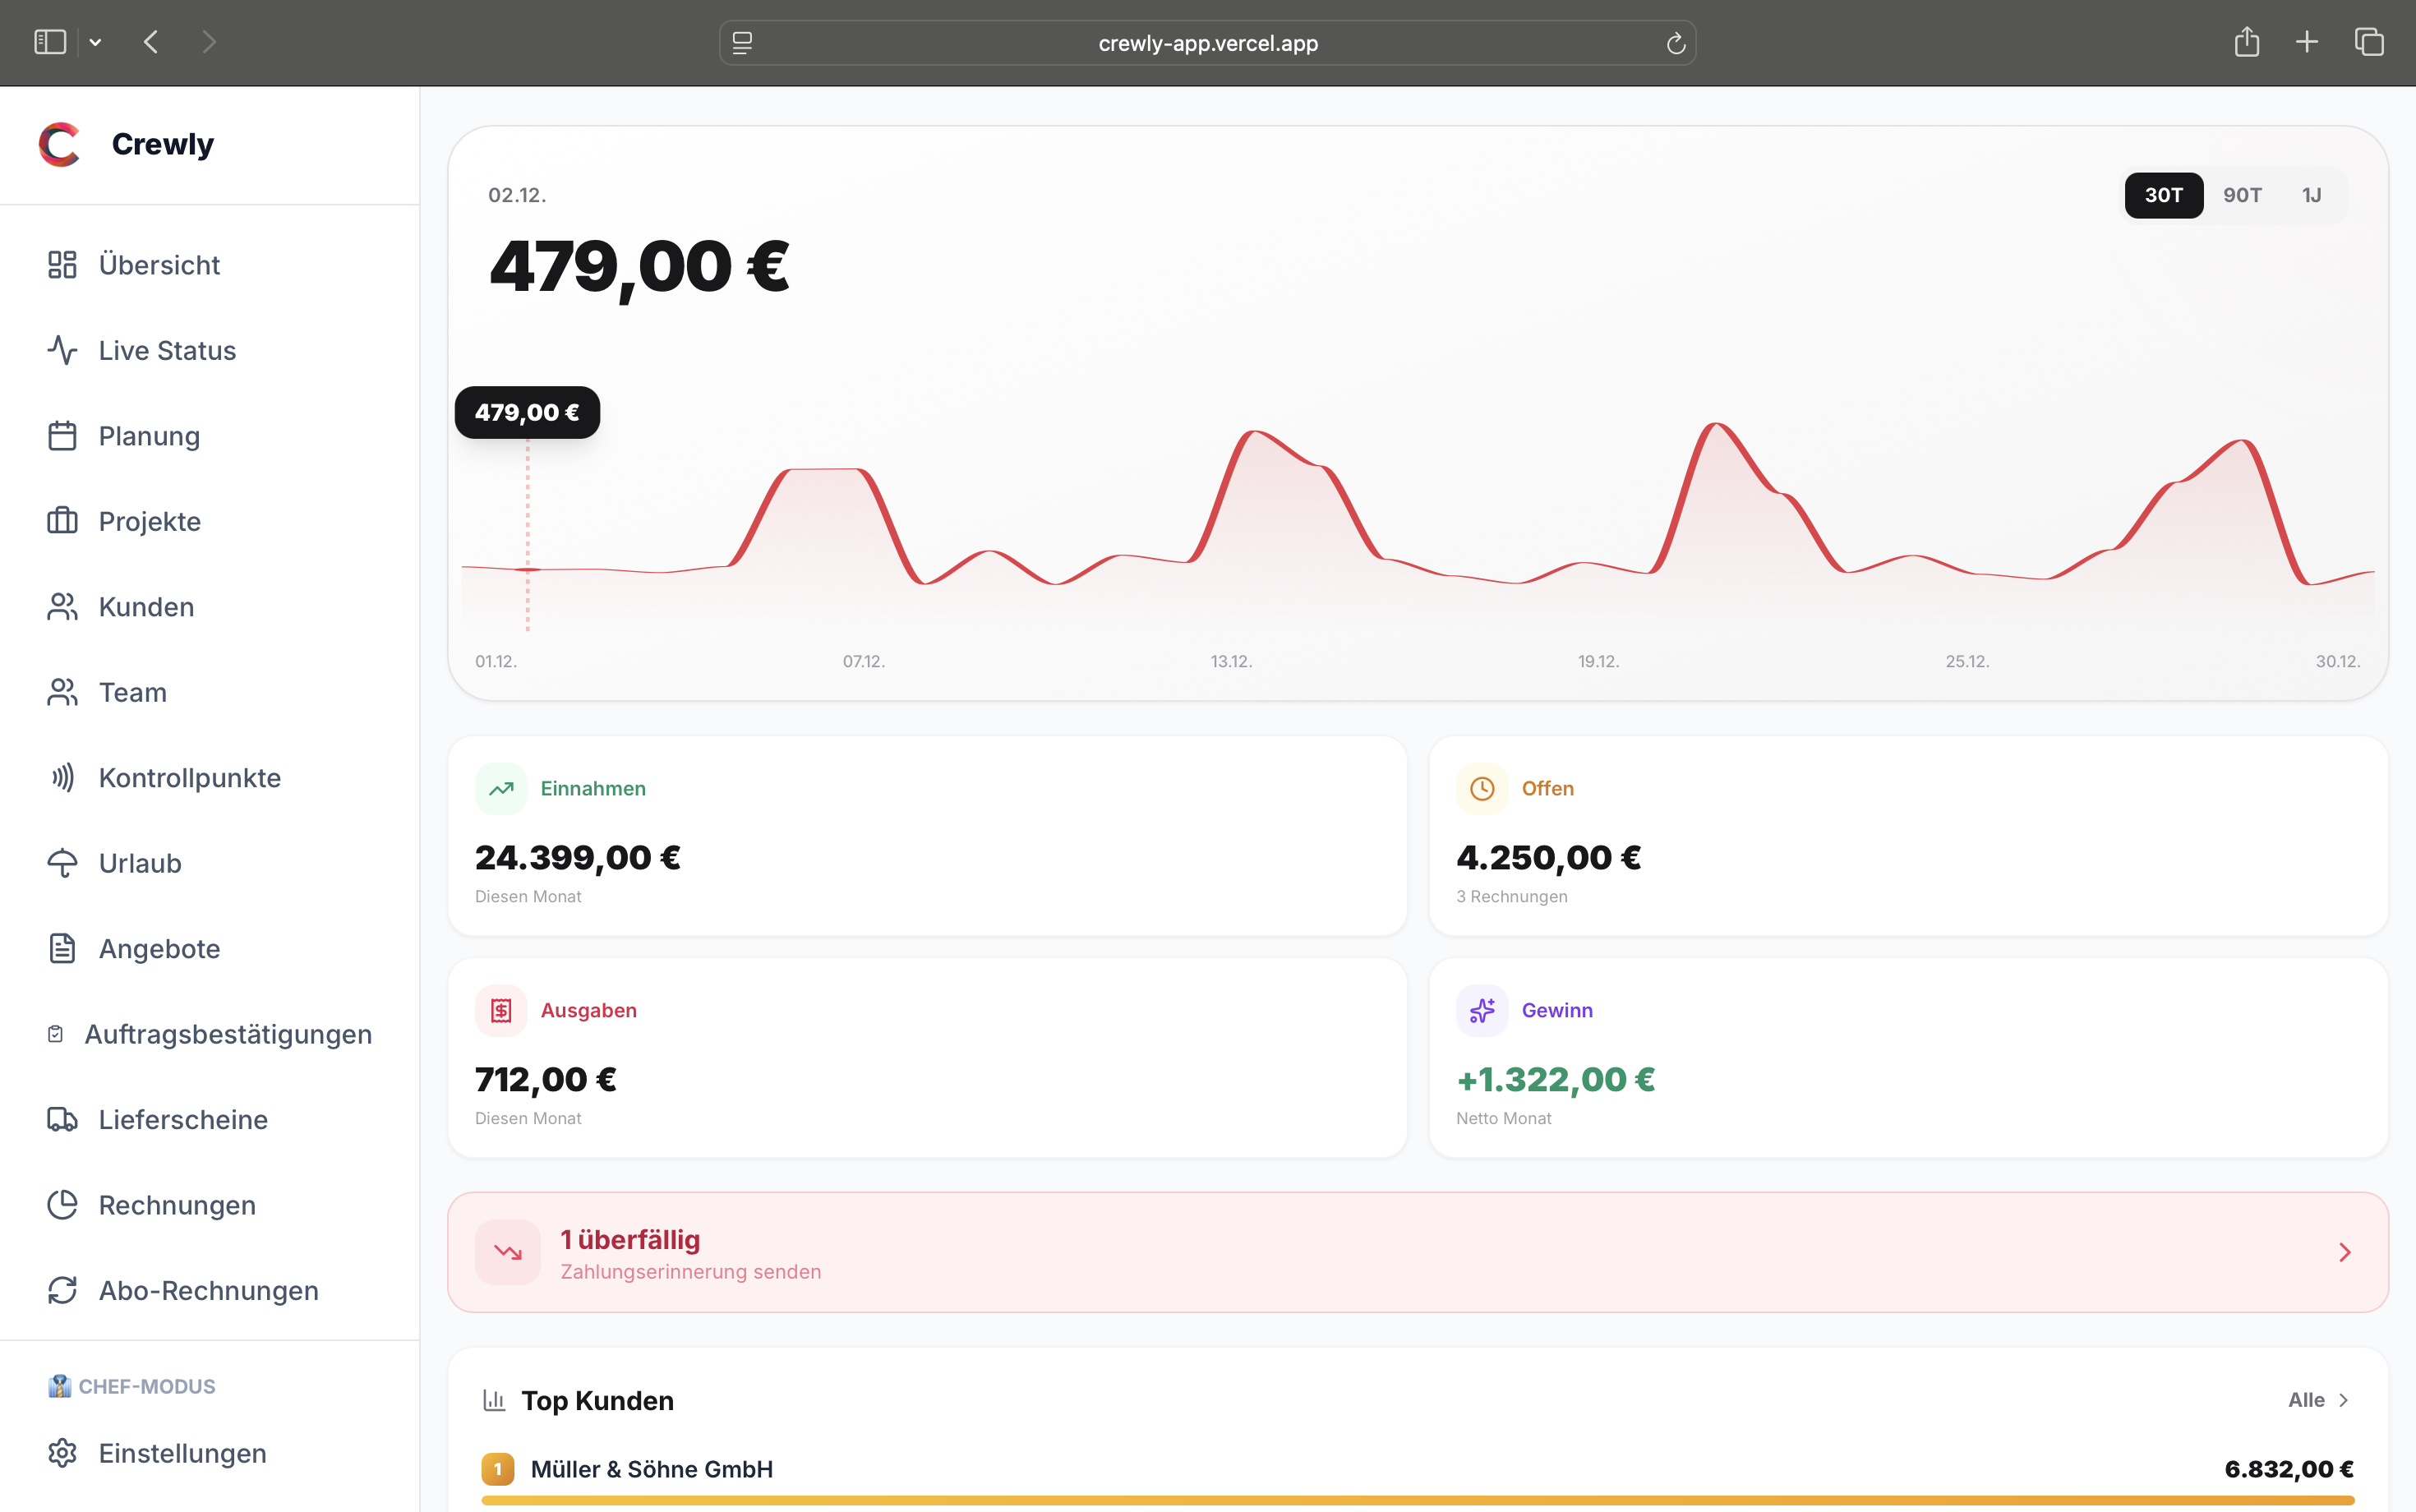Screen dimensions: 2416x1512
Task: Click the Live Status pulse icon
Action: (x=62, y=350)
